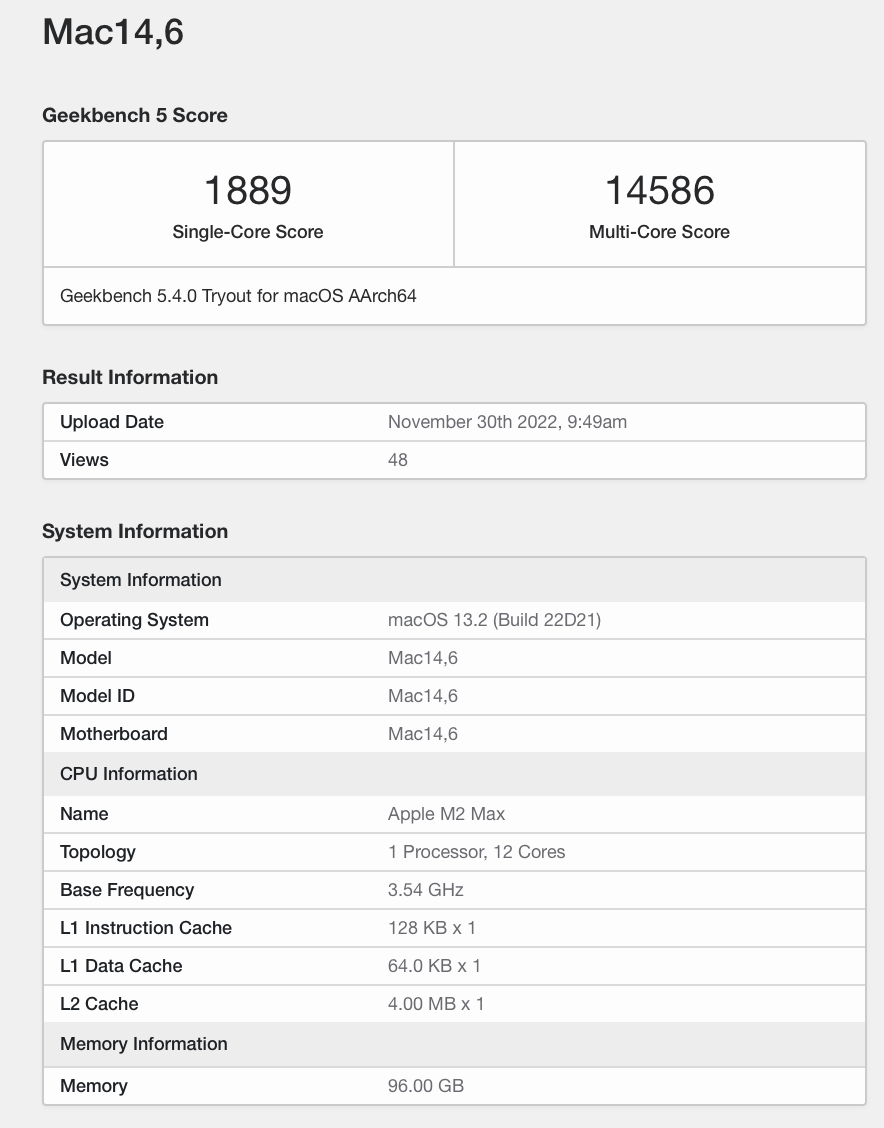
Task: Click the Motherboard row label
Action: pos(114,734)
